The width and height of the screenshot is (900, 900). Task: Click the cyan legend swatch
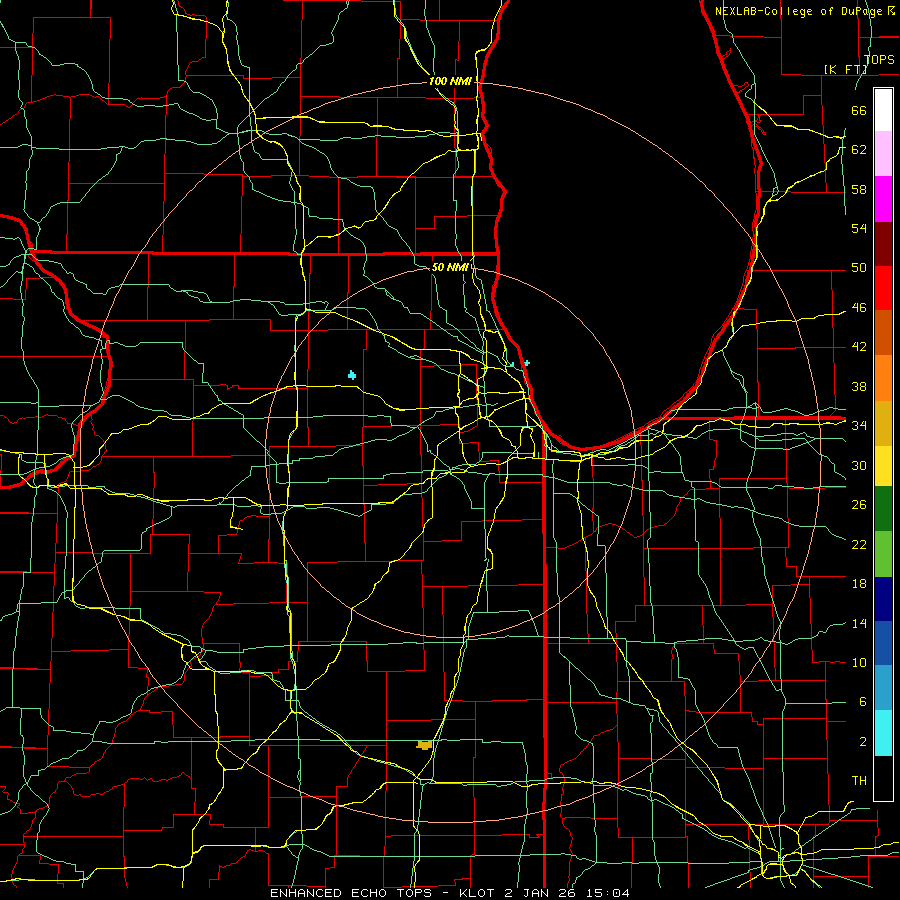[x=883, y=733]
